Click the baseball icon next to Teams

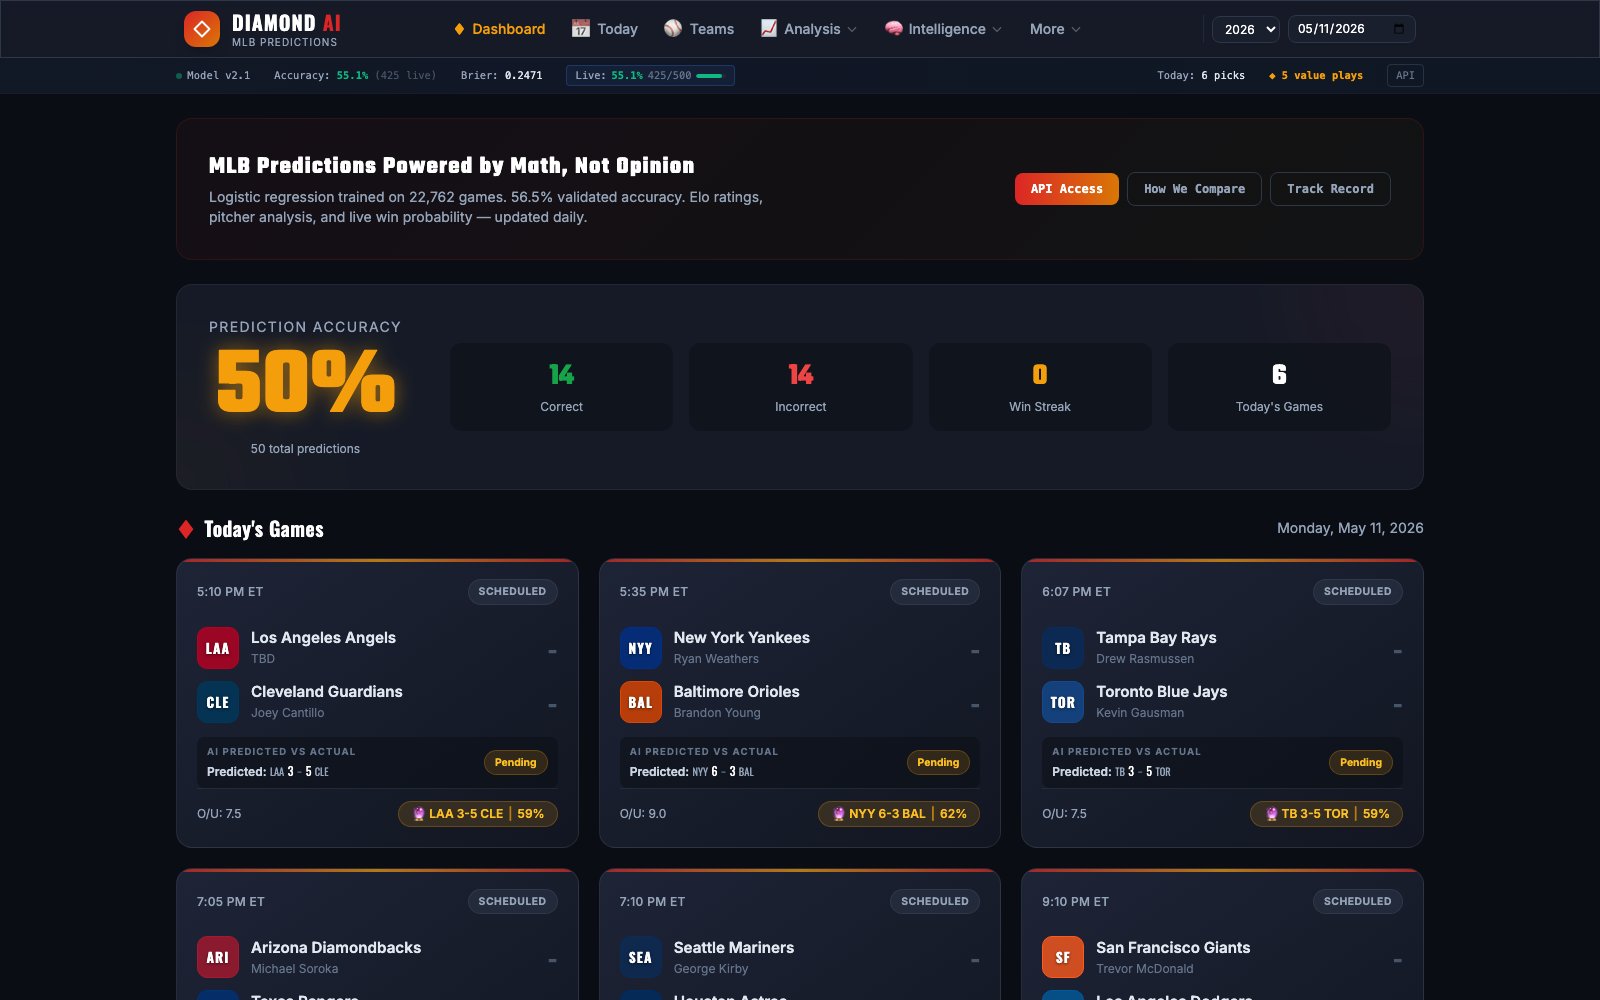[x=673, y=29]
